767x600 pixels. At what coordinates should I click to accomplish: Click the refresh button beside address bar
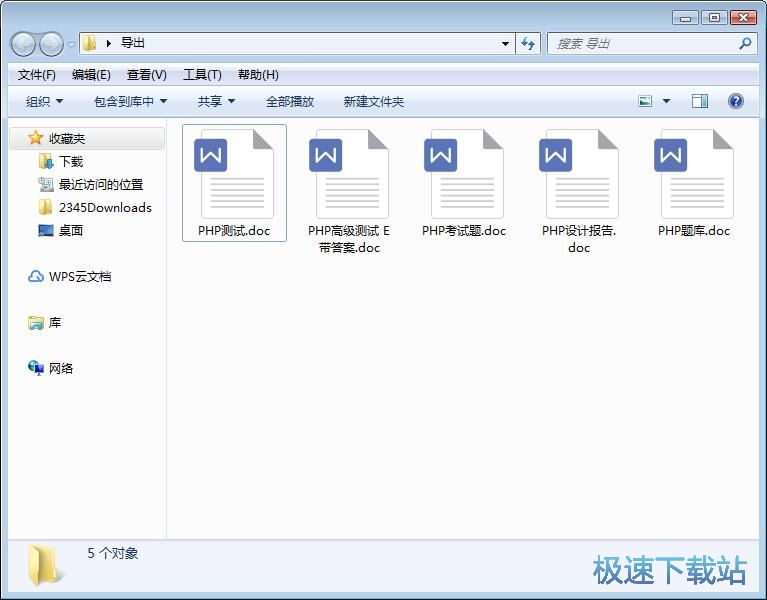point(528,44)
